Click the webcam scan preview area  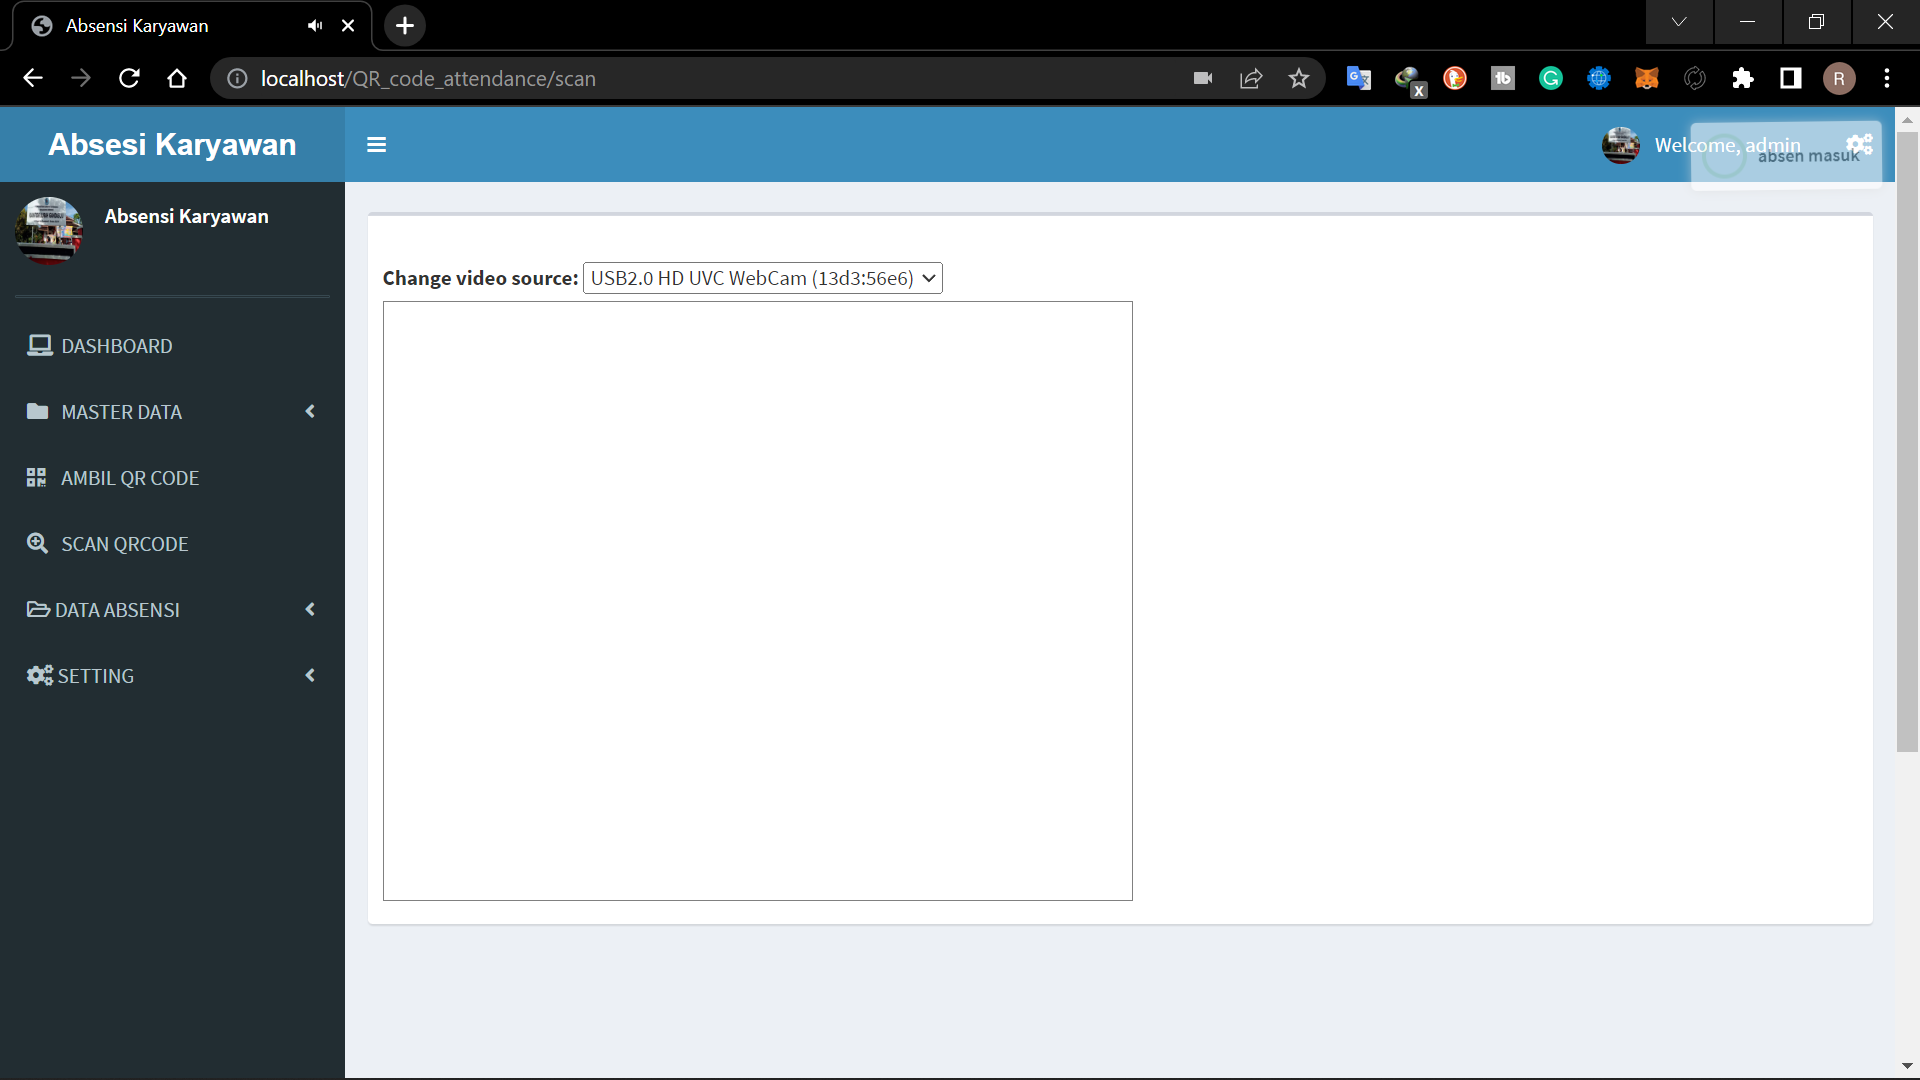[757, 601]
